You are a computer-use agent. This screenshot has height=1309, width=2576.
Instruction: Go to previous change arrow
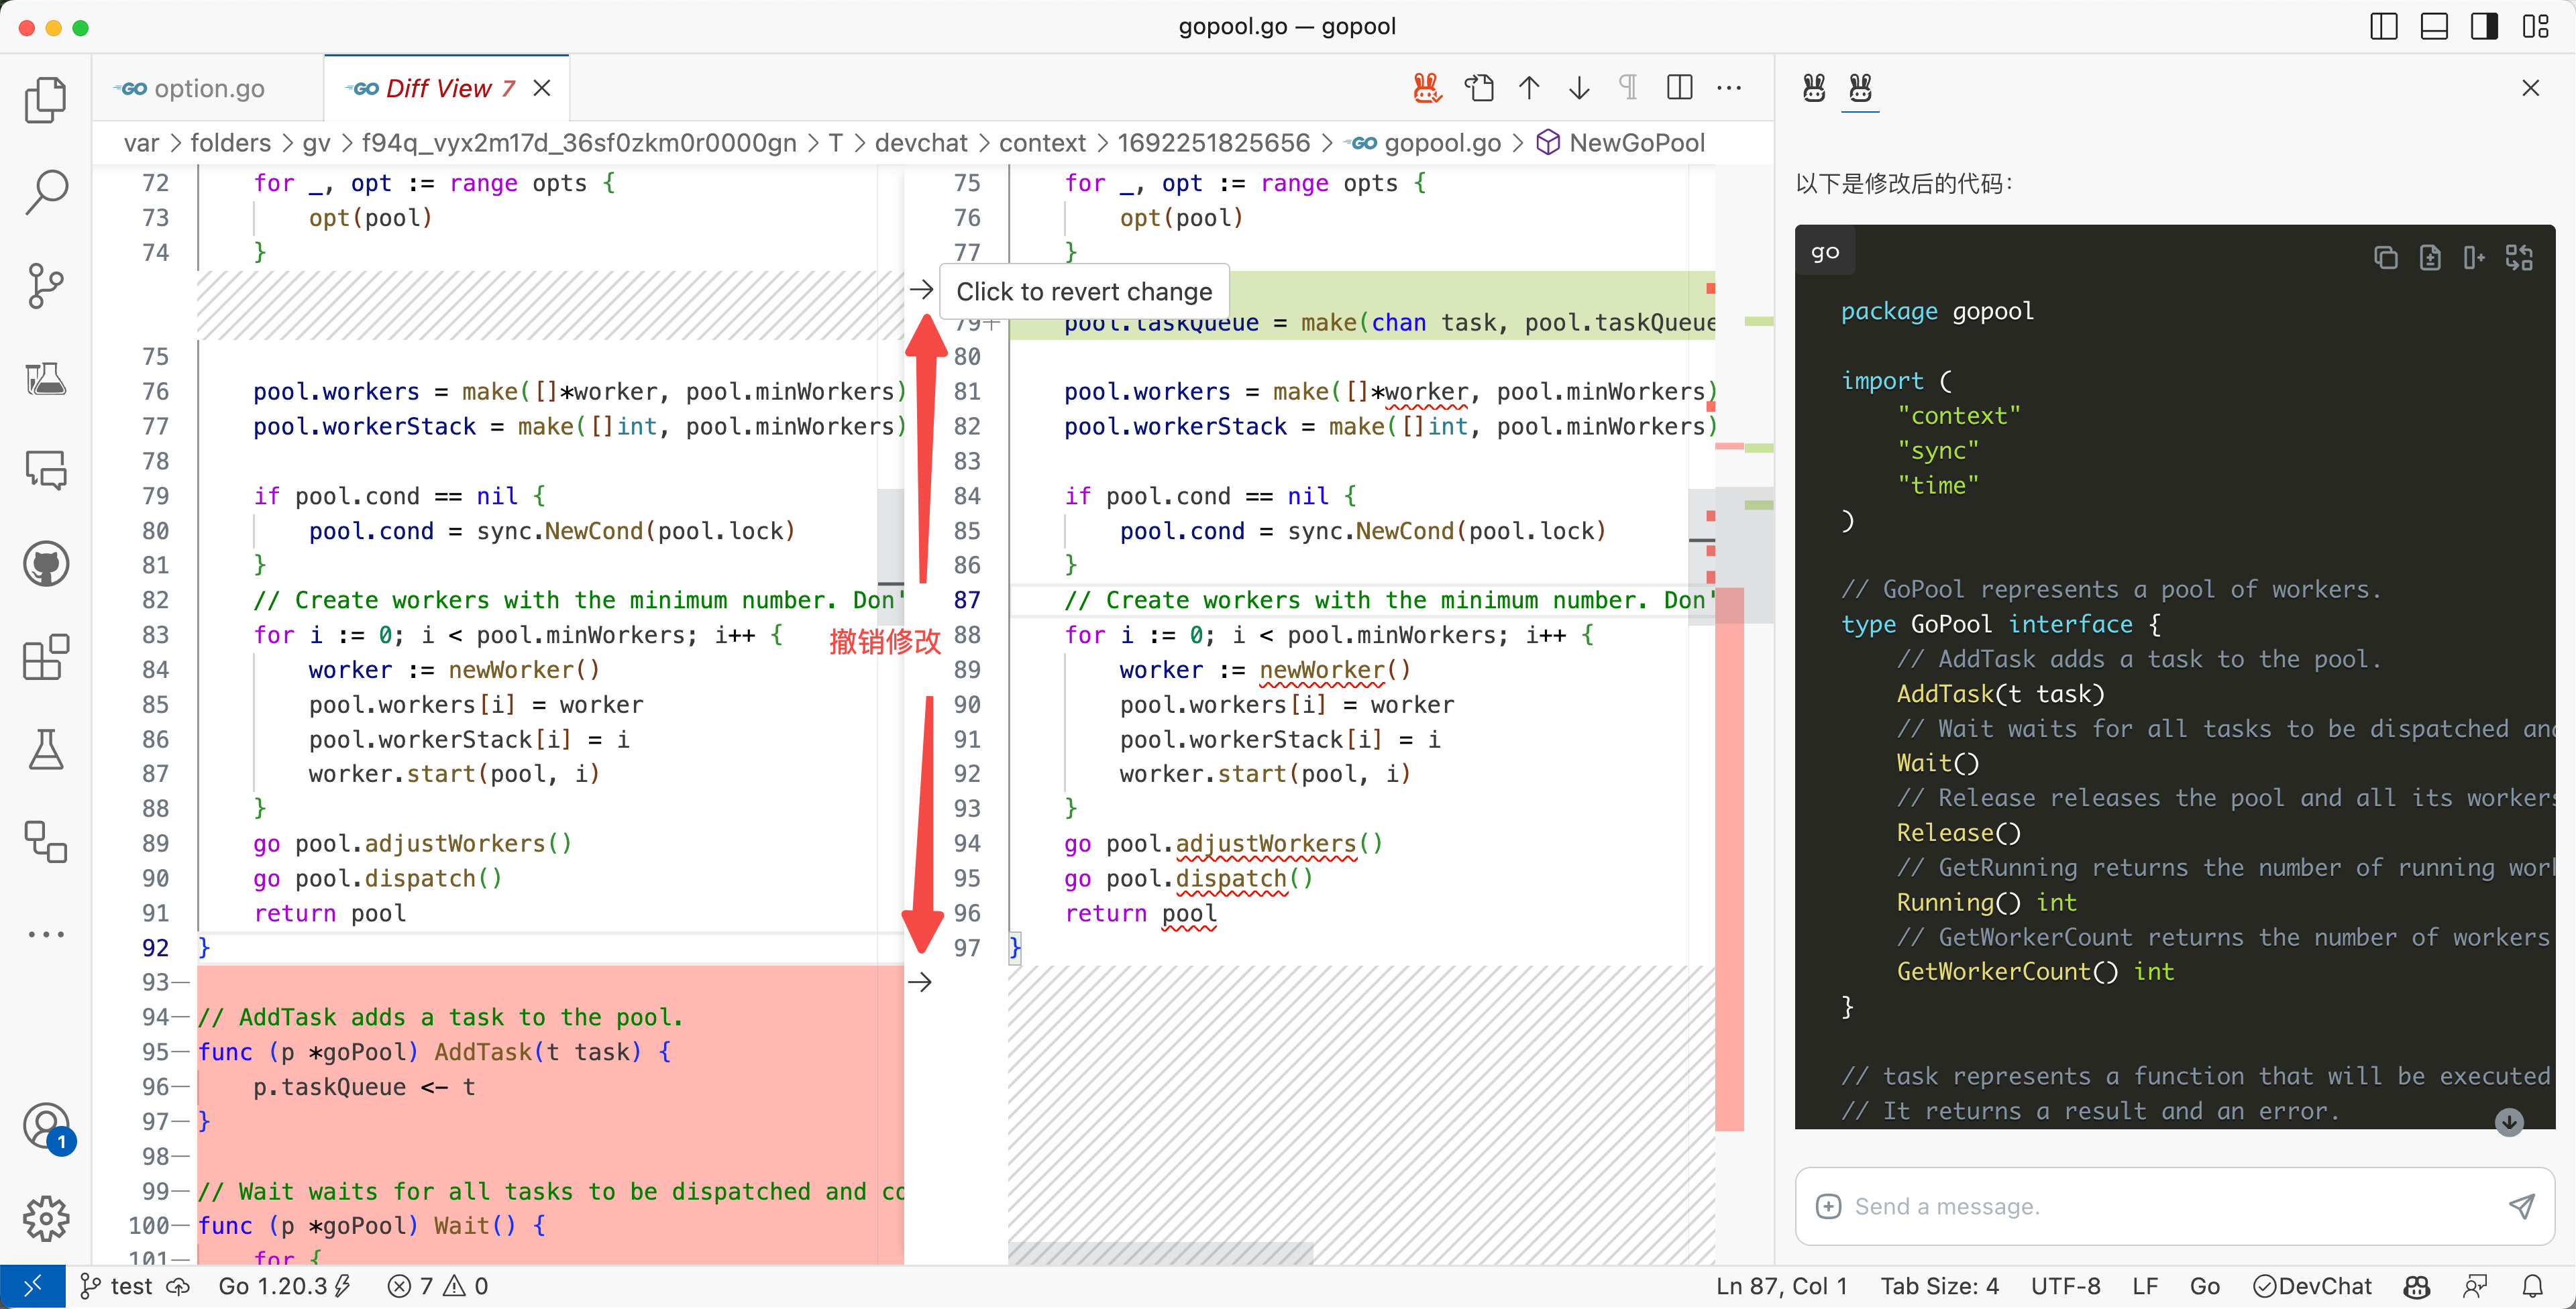pyautogui.click(x=1529, y=88)
